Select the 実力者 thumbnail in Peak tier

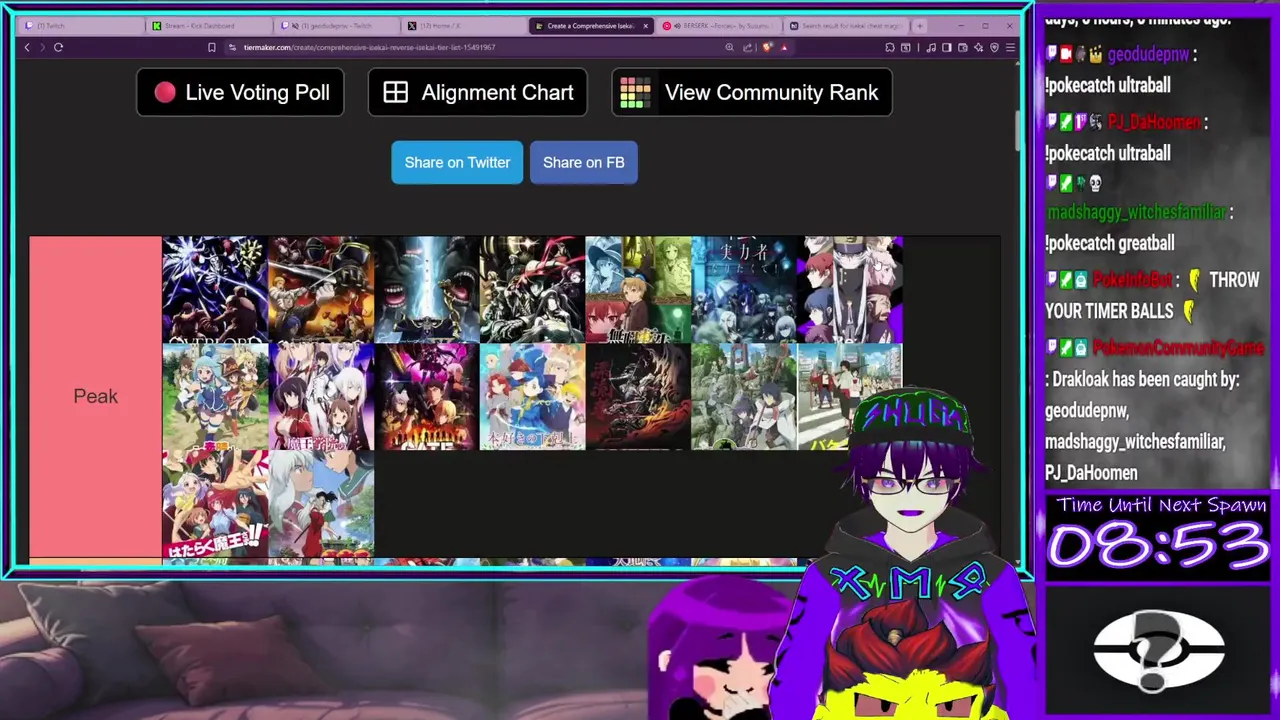click(744, 290)
